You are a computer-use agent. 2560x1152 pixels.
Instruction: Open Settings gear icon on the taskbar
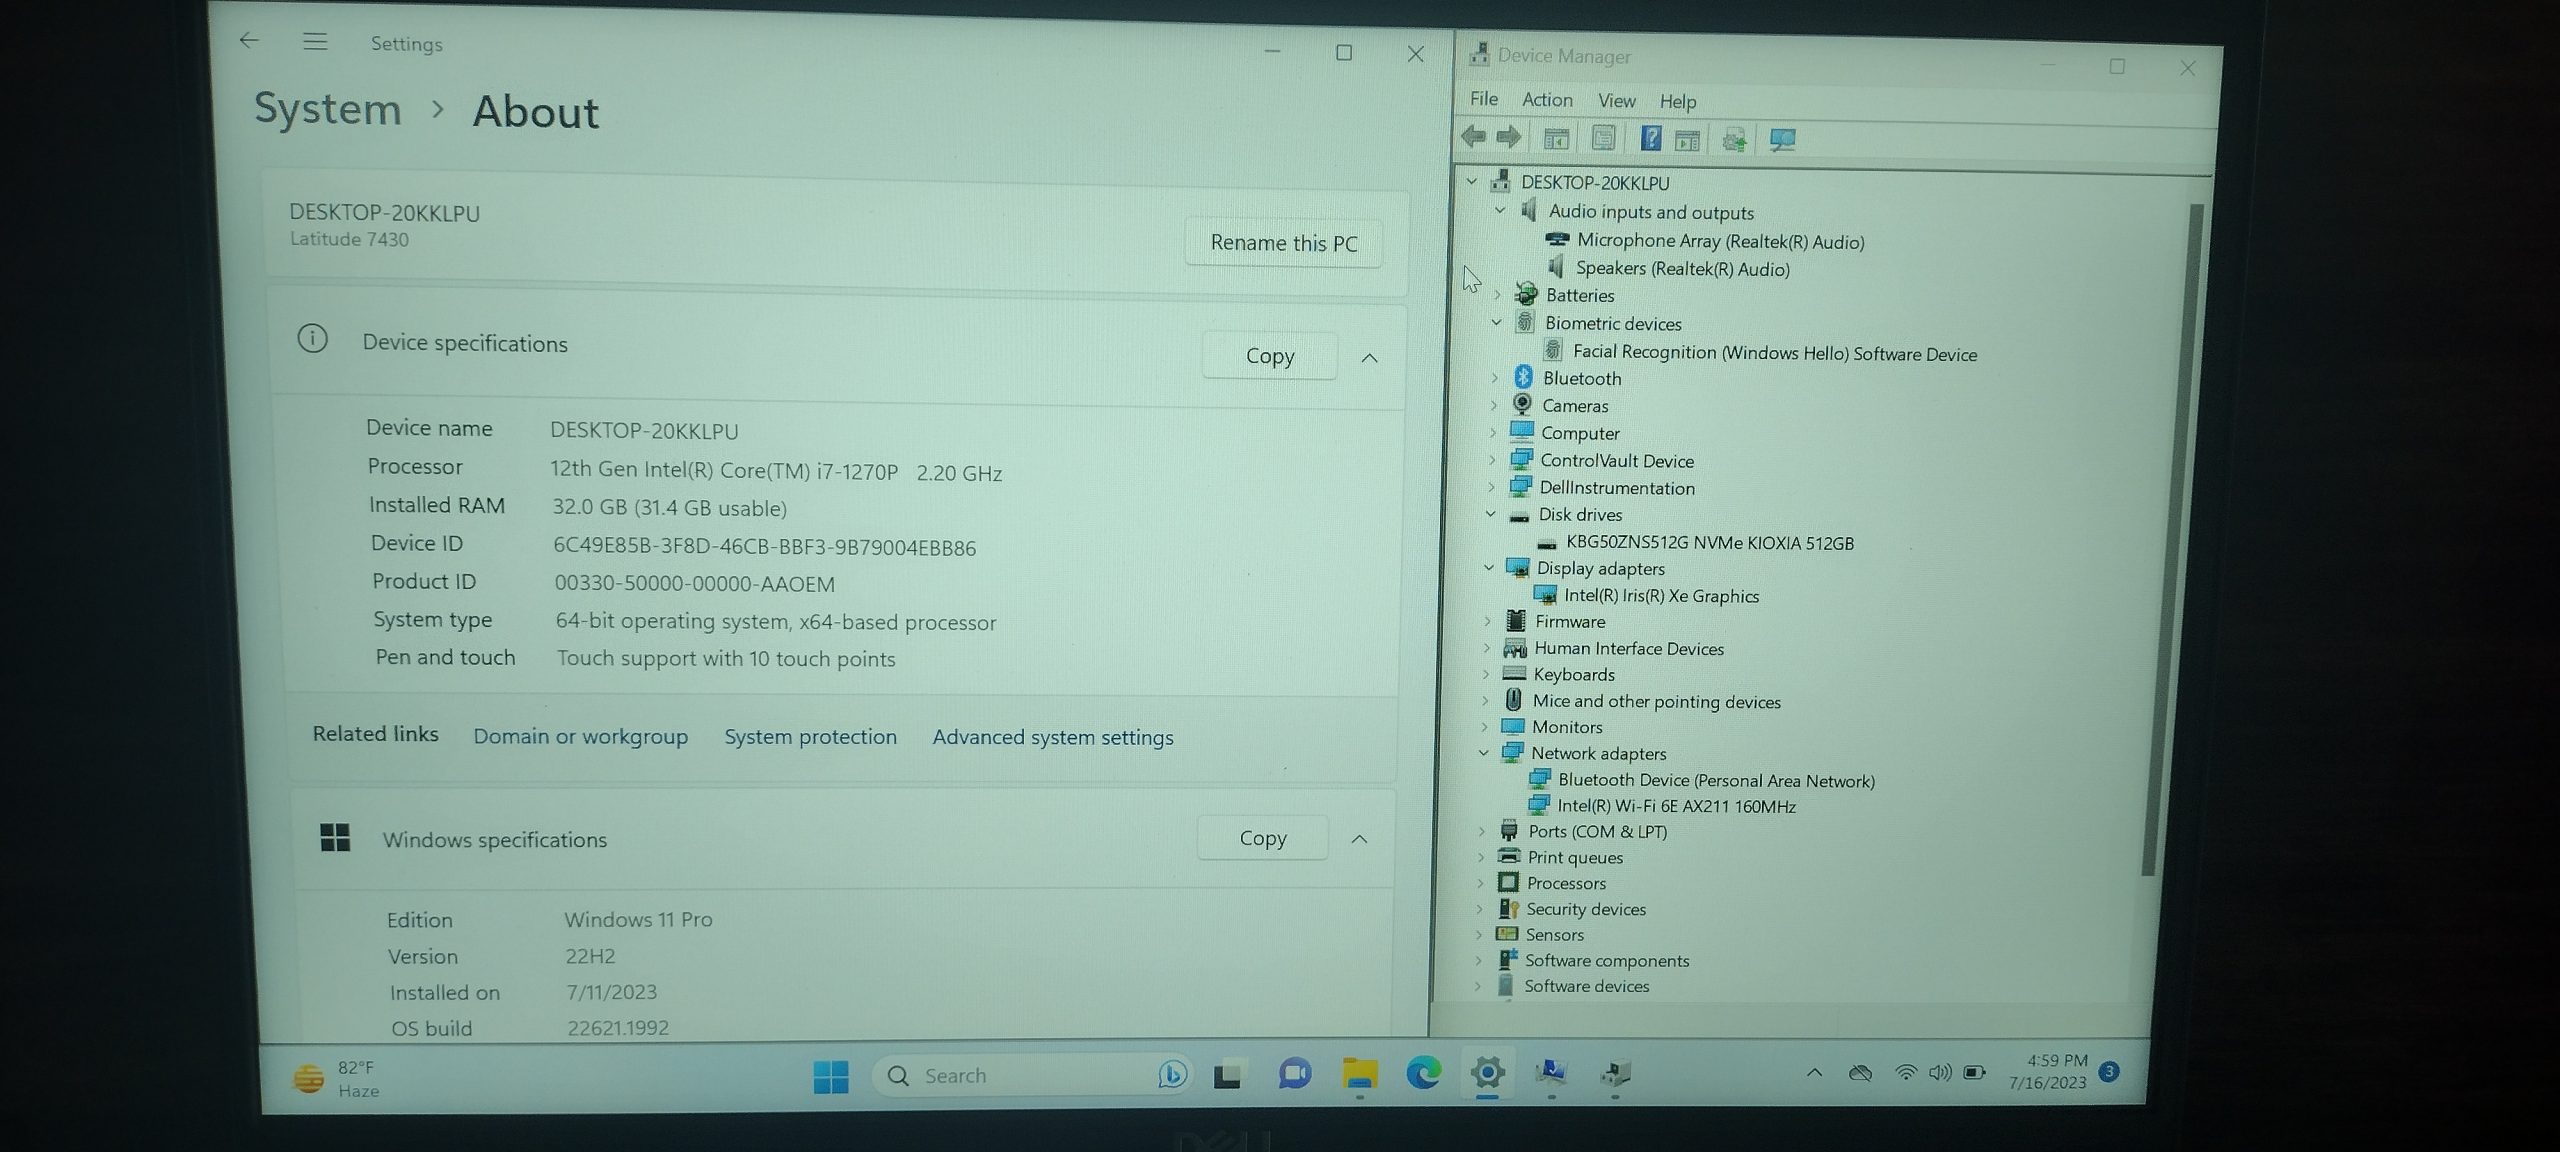[x=1488, y=1073]
